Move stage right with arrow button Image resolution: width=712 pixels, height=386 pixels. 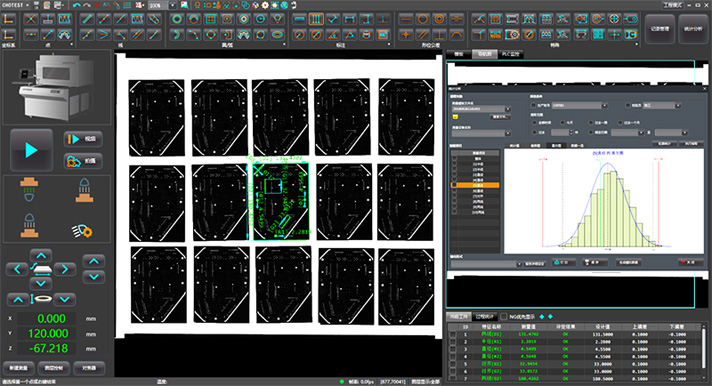click(64, 269)
